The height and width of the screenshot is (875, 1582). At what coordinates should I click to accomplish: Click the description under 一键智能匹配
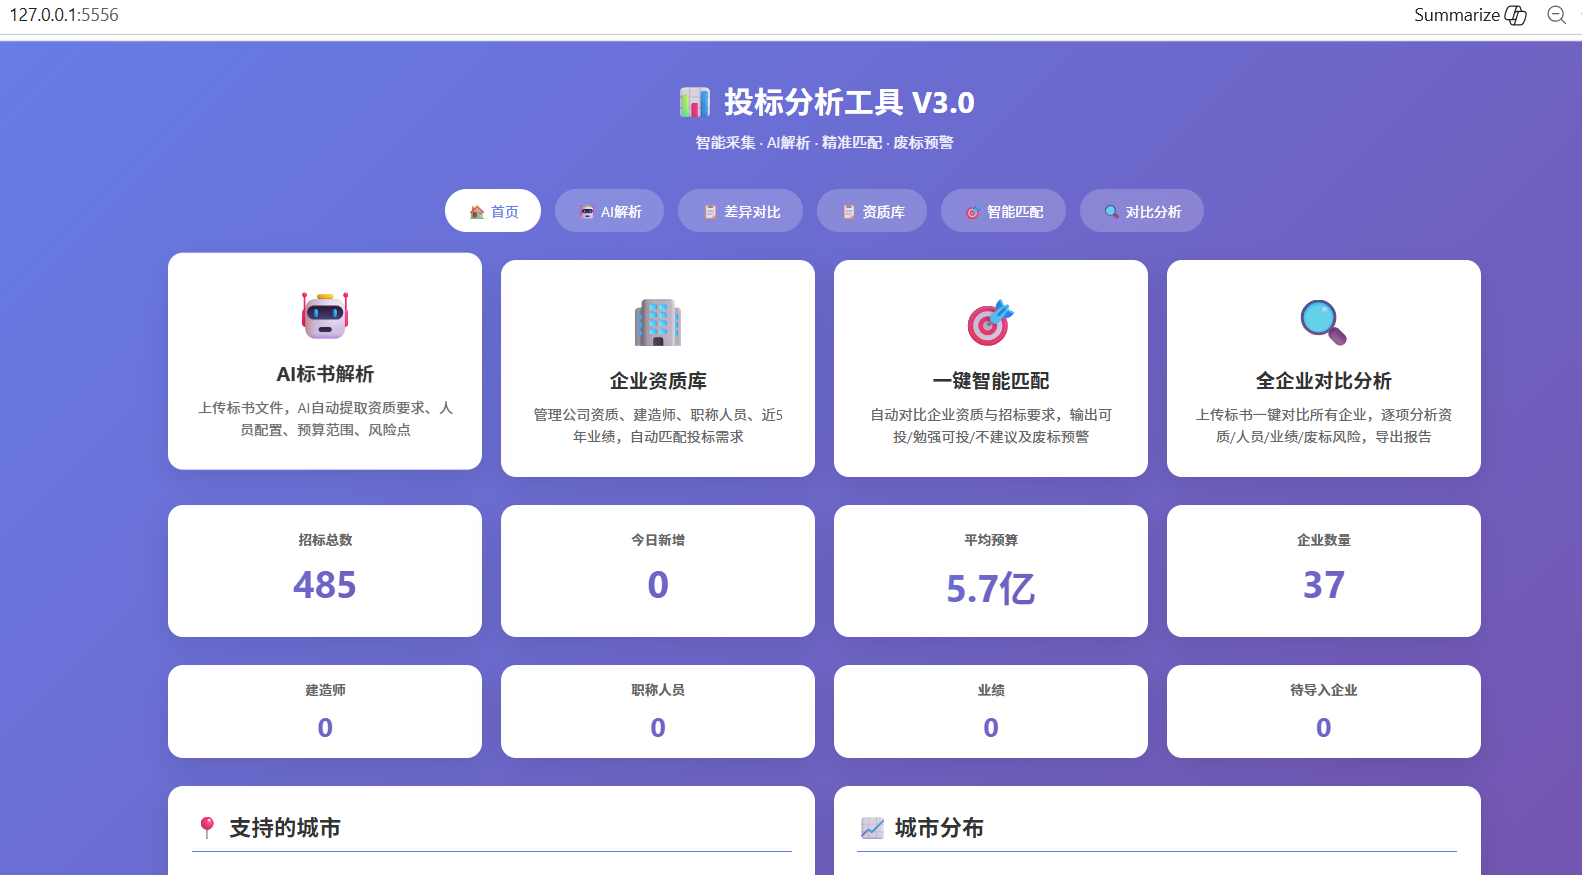click(x=991, y=426)
